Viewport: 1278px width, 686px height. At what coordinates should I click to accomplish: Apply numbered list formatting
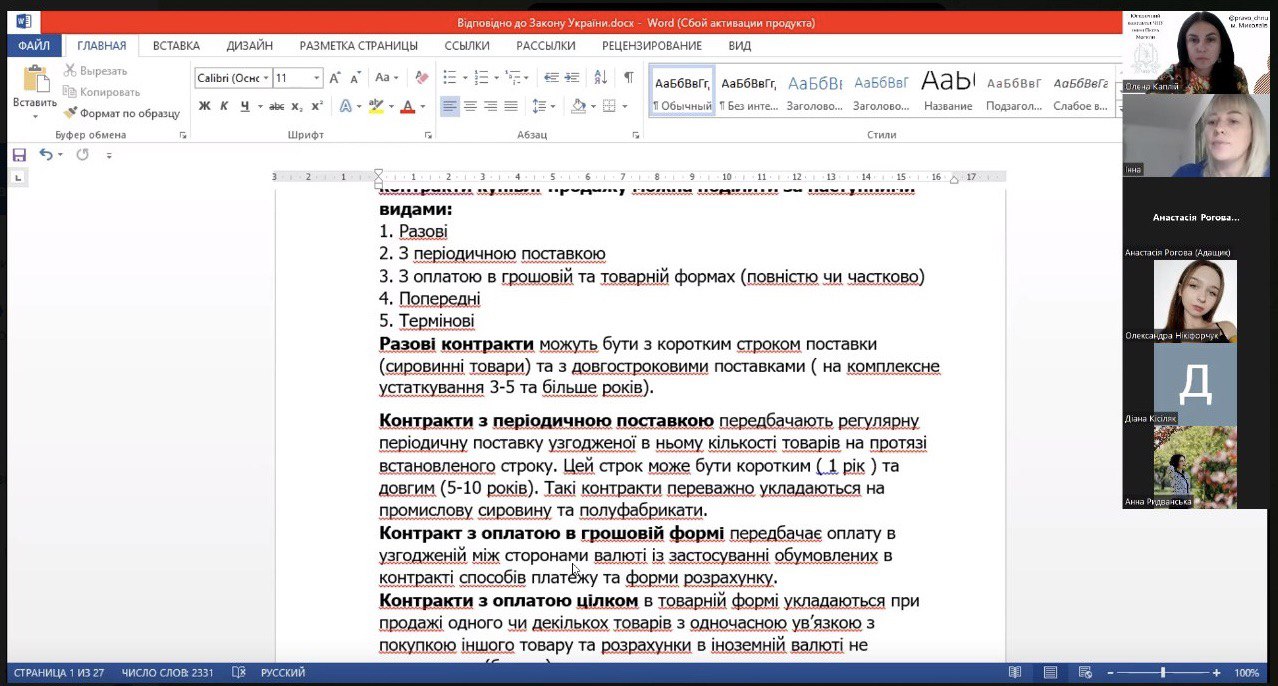click(x=482, y=77)
